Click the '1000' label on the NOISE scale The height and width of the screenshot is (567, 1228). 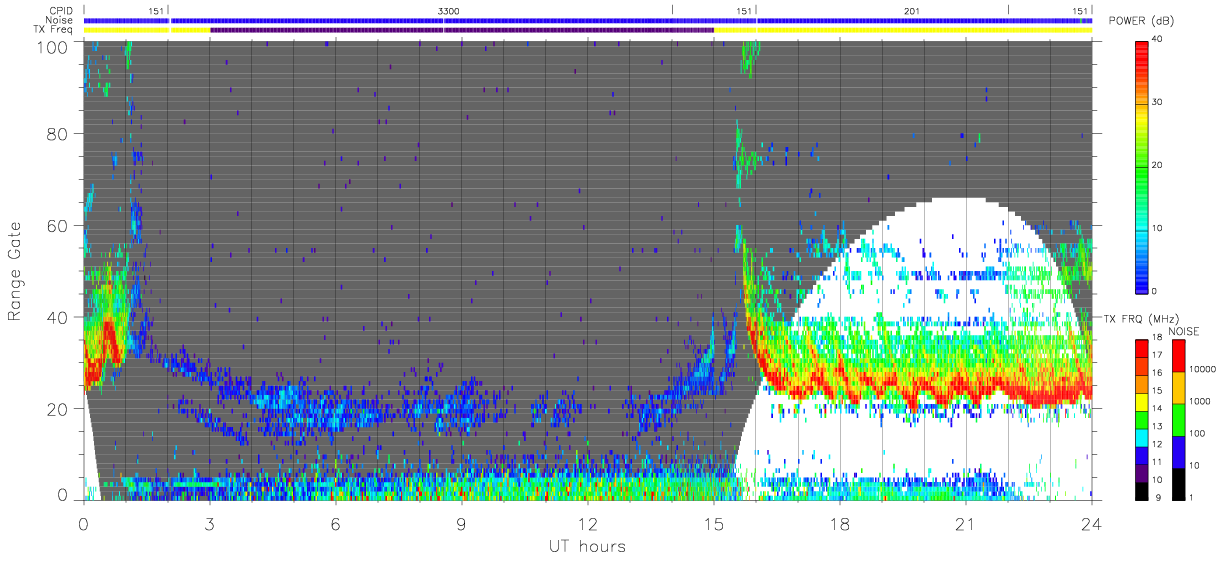(x=1201, y=402)
